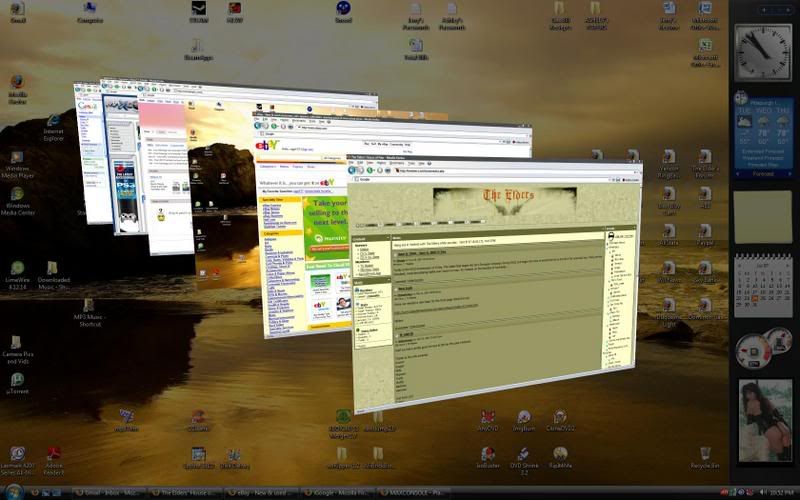Select the ImgBurn desktop icon
800x500 pixels.
click(523, 420)
